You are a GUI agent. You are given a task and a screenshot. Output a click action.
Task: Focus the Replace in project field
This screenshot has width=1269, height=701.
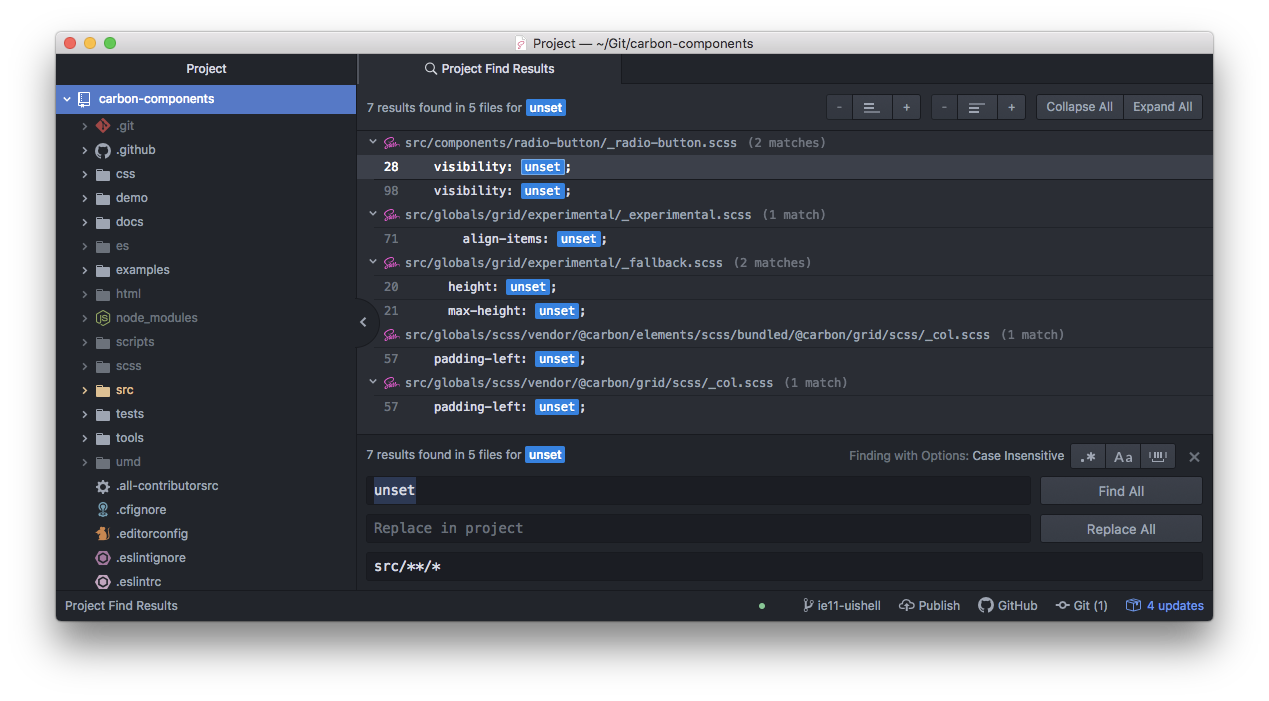pyautogui.click(x=698, y=528)
